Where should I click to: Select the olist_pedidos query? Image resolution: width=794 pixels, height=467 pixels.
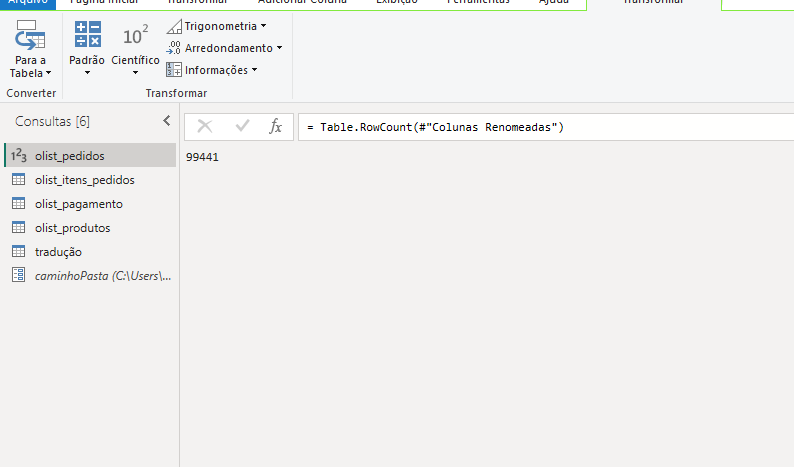click(90, 155)
